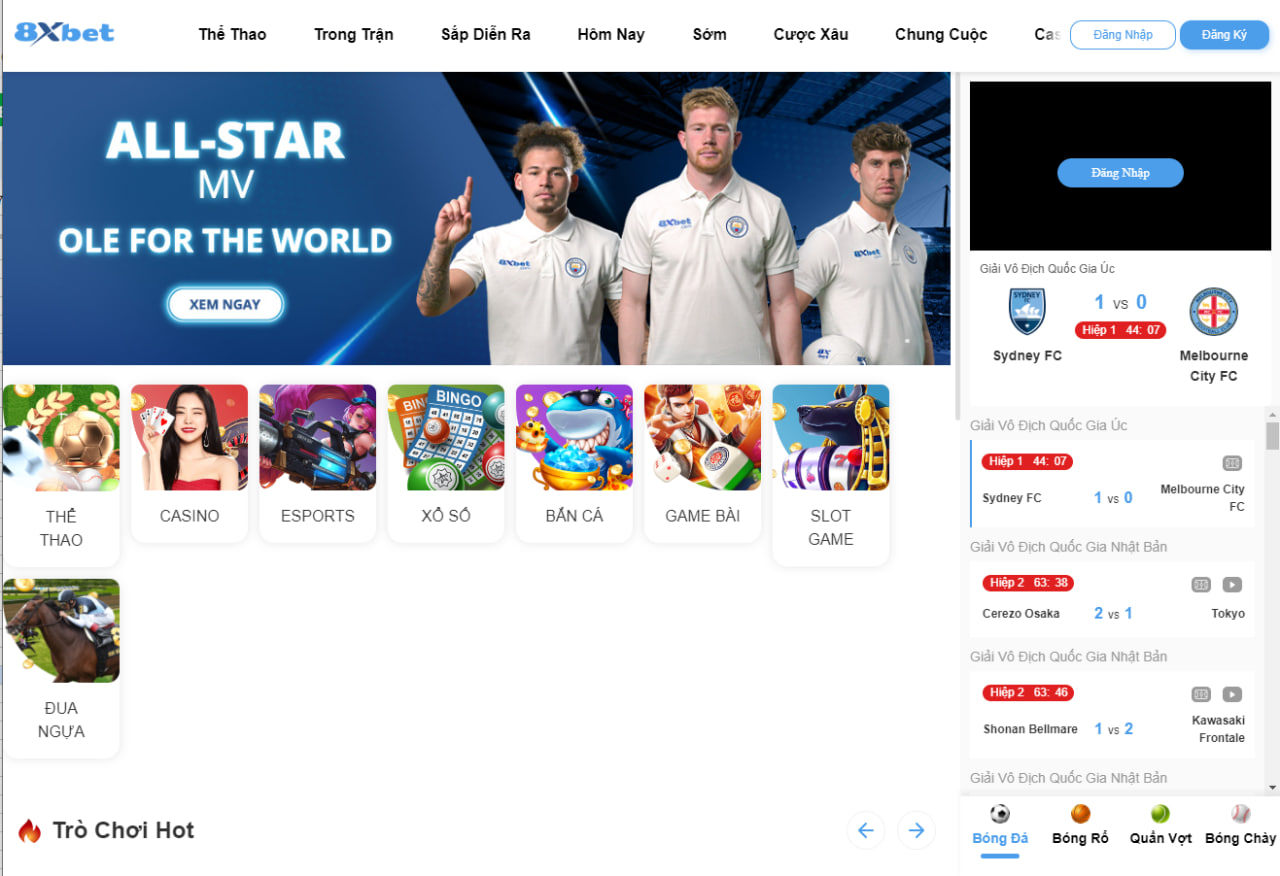Viewport: 1280px width, 876px height.
Task: Open the Đua Ngựa horse racing tile
Action: coord(61,668)
